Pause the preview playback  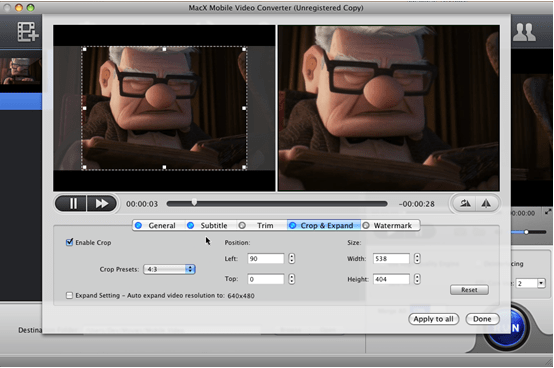point(71,203)
